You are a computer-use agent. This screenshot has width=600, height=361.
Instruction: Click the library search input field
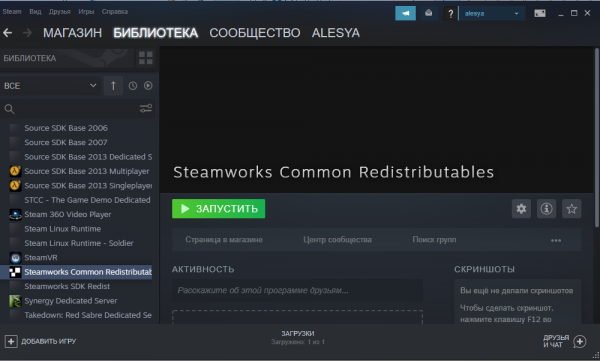(x=77, y=109)
